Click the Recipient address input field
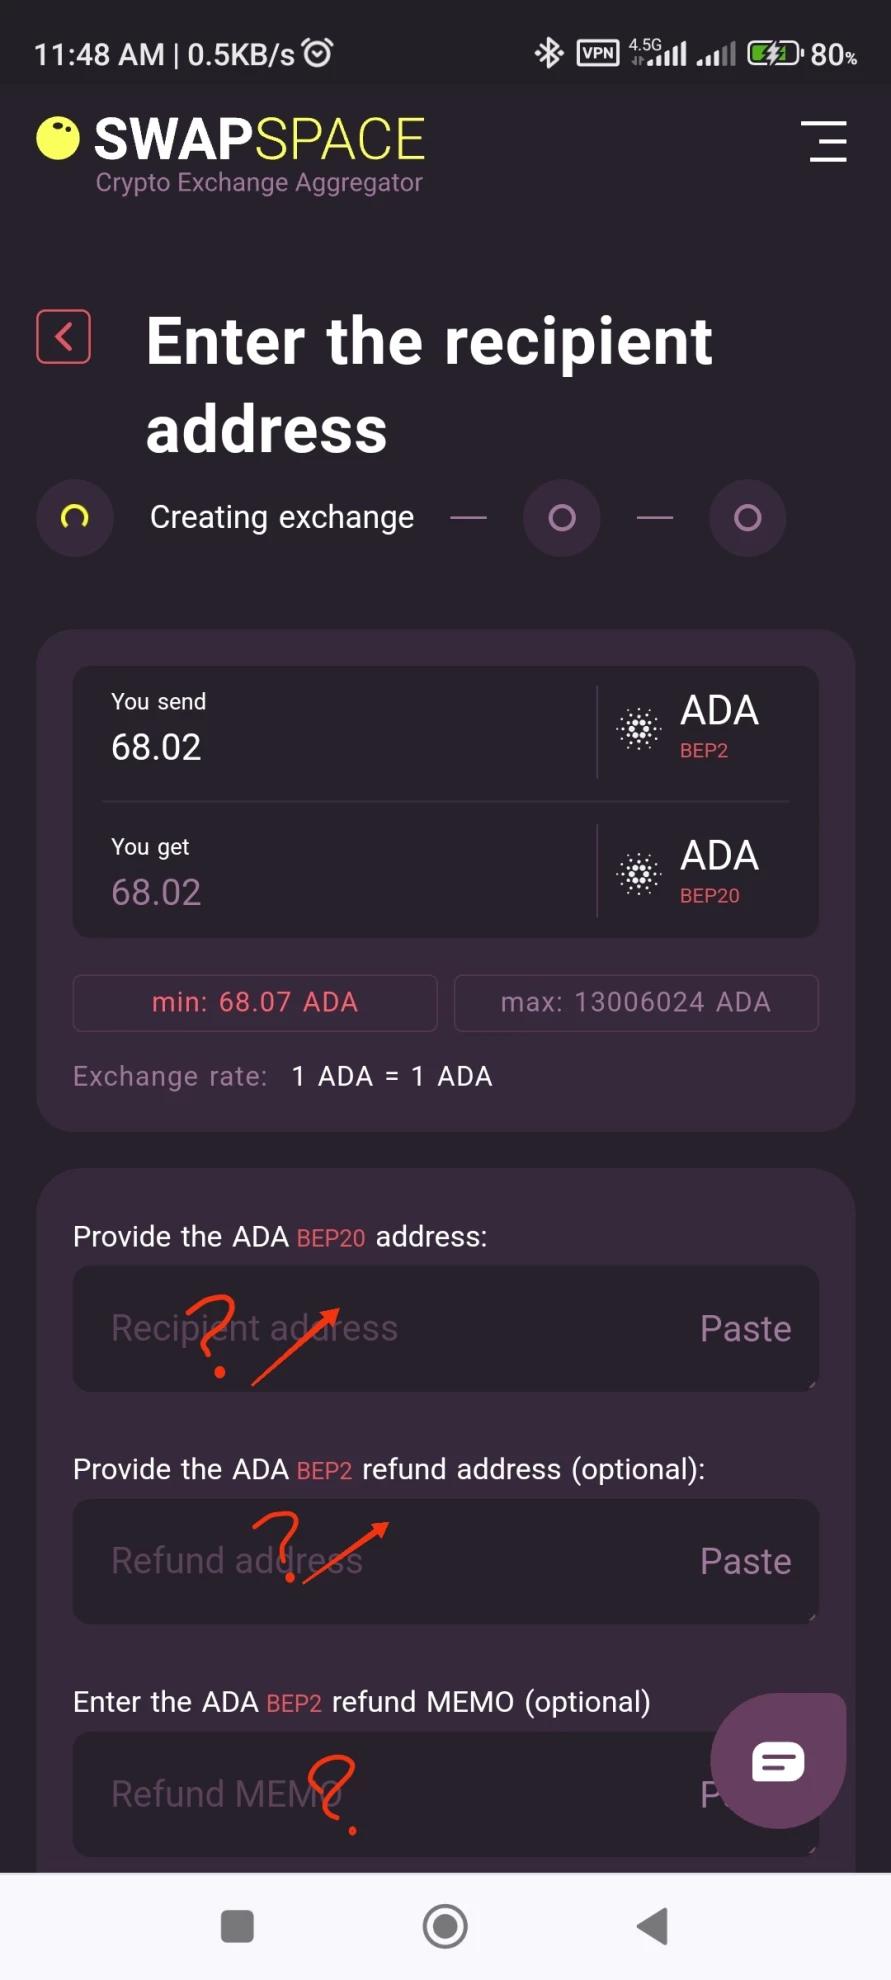The width and height of the screenshot is (891, 1980). click(x=446, y=1328)
